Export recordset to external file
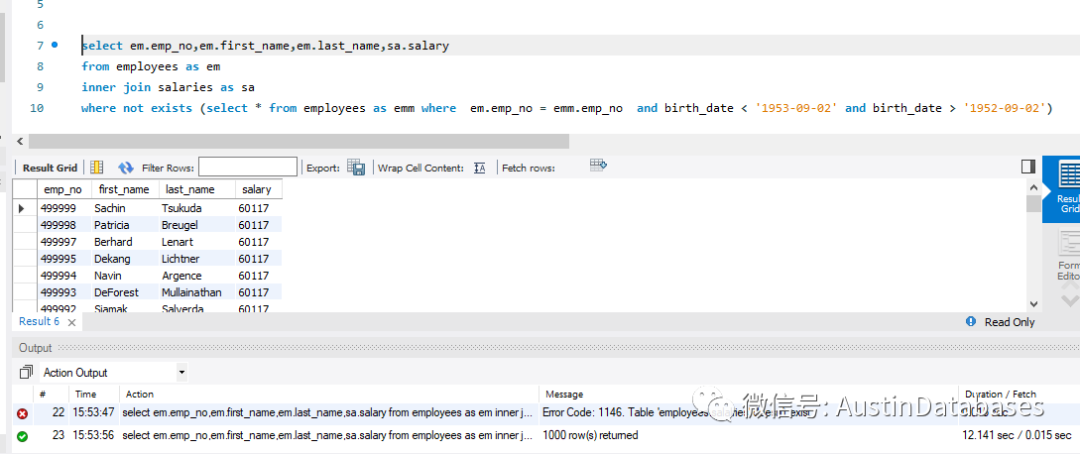This screenshot has height=454, width=1080. (356, 168)
